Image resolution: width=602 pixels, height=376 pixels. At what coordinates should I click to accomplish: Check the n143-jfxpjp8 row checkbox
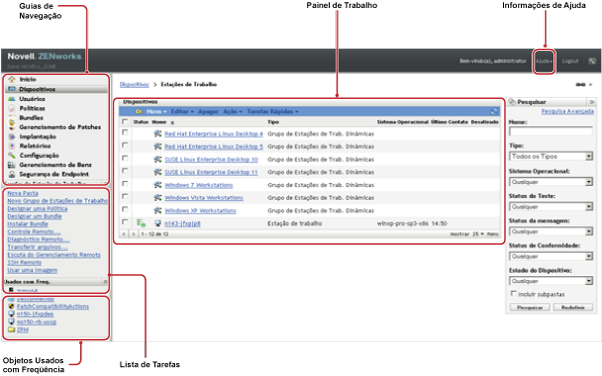[125, 222]
